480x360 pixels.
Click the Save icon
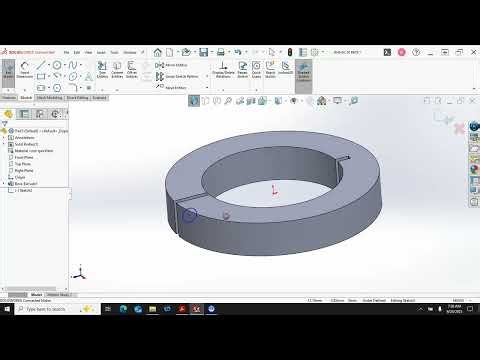tap(203, 52)
